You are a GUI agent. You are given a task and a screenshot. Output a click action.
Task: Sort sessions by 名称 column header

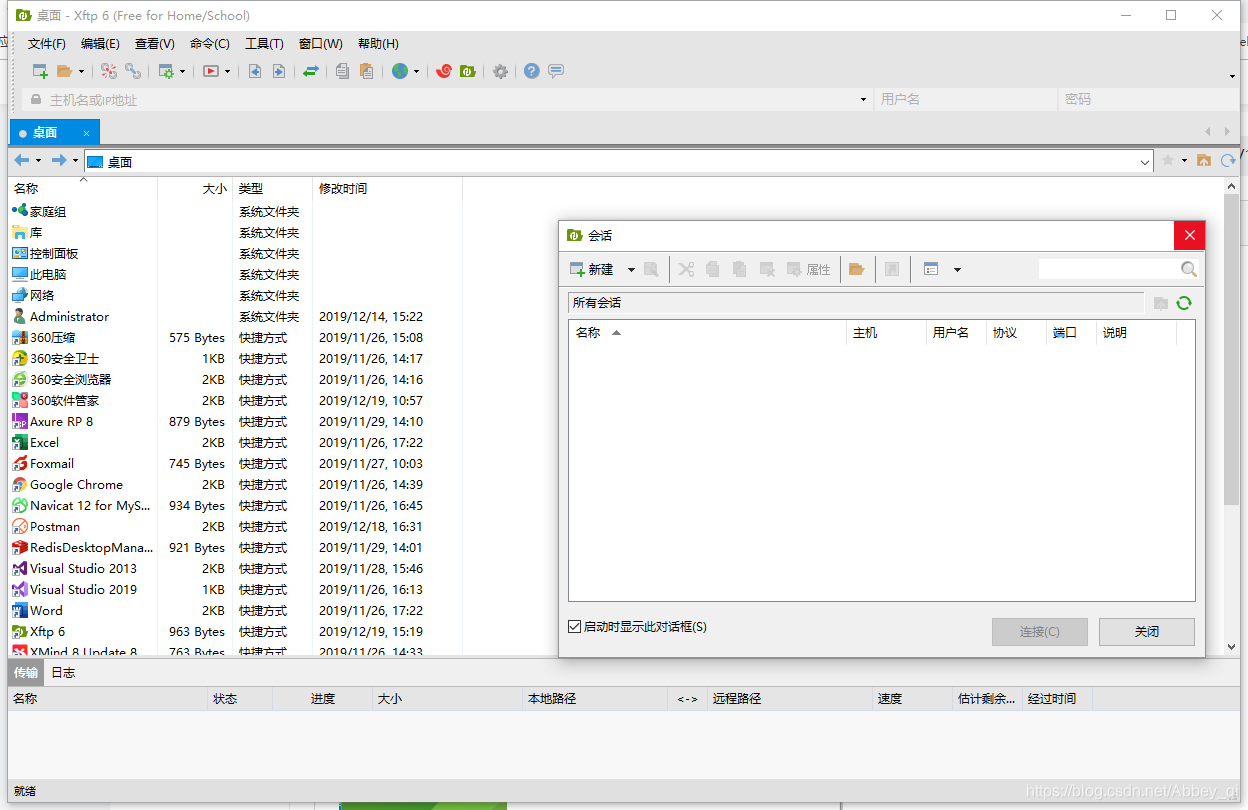point(707,333)
